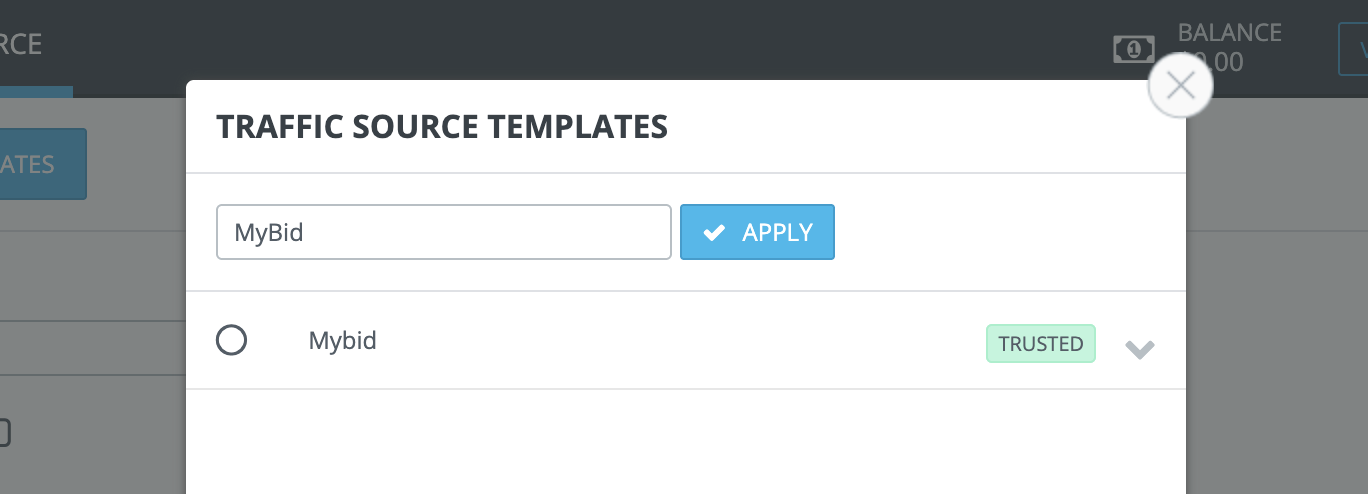Click the banknote balance icon
Screen dimensions: 1368x494
(x=1134, y=48)
